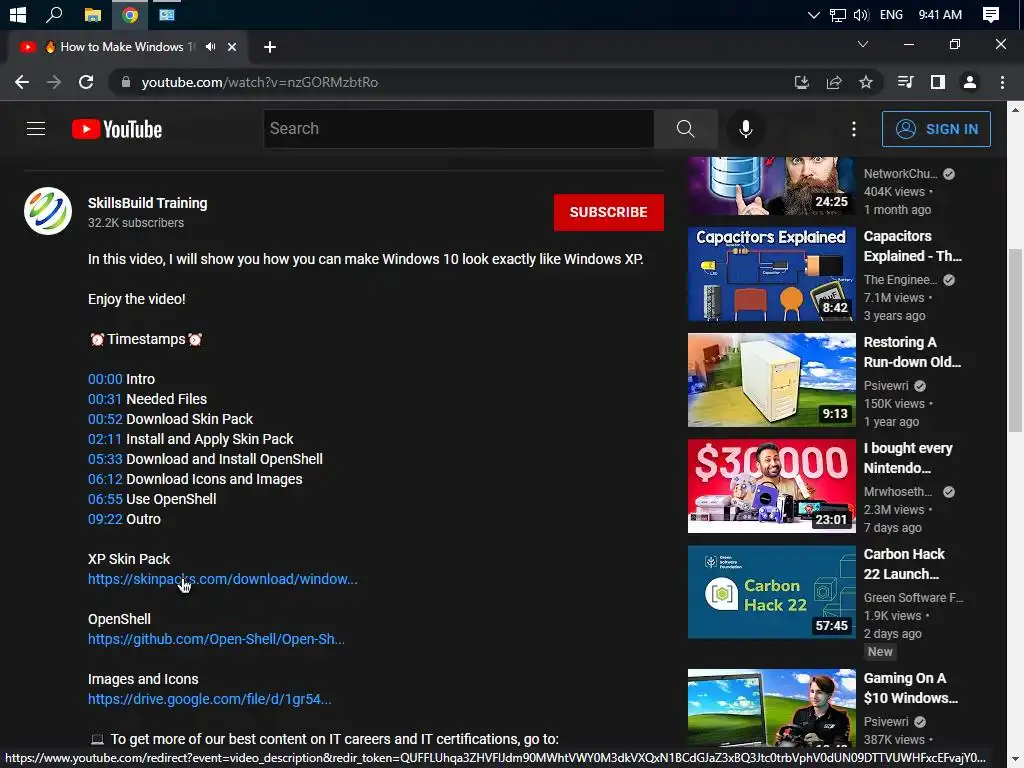Image resolution: width=1024 pixels, height=768 pixels.
Task: Mute the YouTube tab audio
Action: 210,46
